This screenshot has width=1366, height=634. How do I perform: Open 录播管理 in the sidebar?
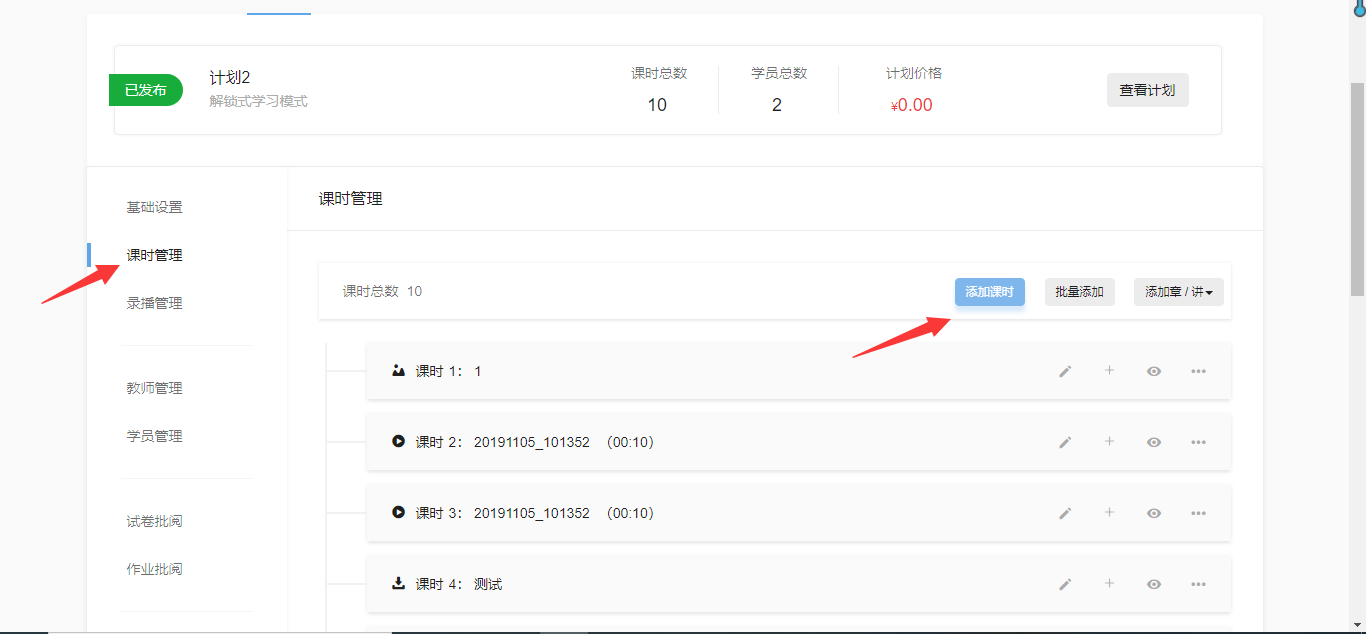point(154,303)
